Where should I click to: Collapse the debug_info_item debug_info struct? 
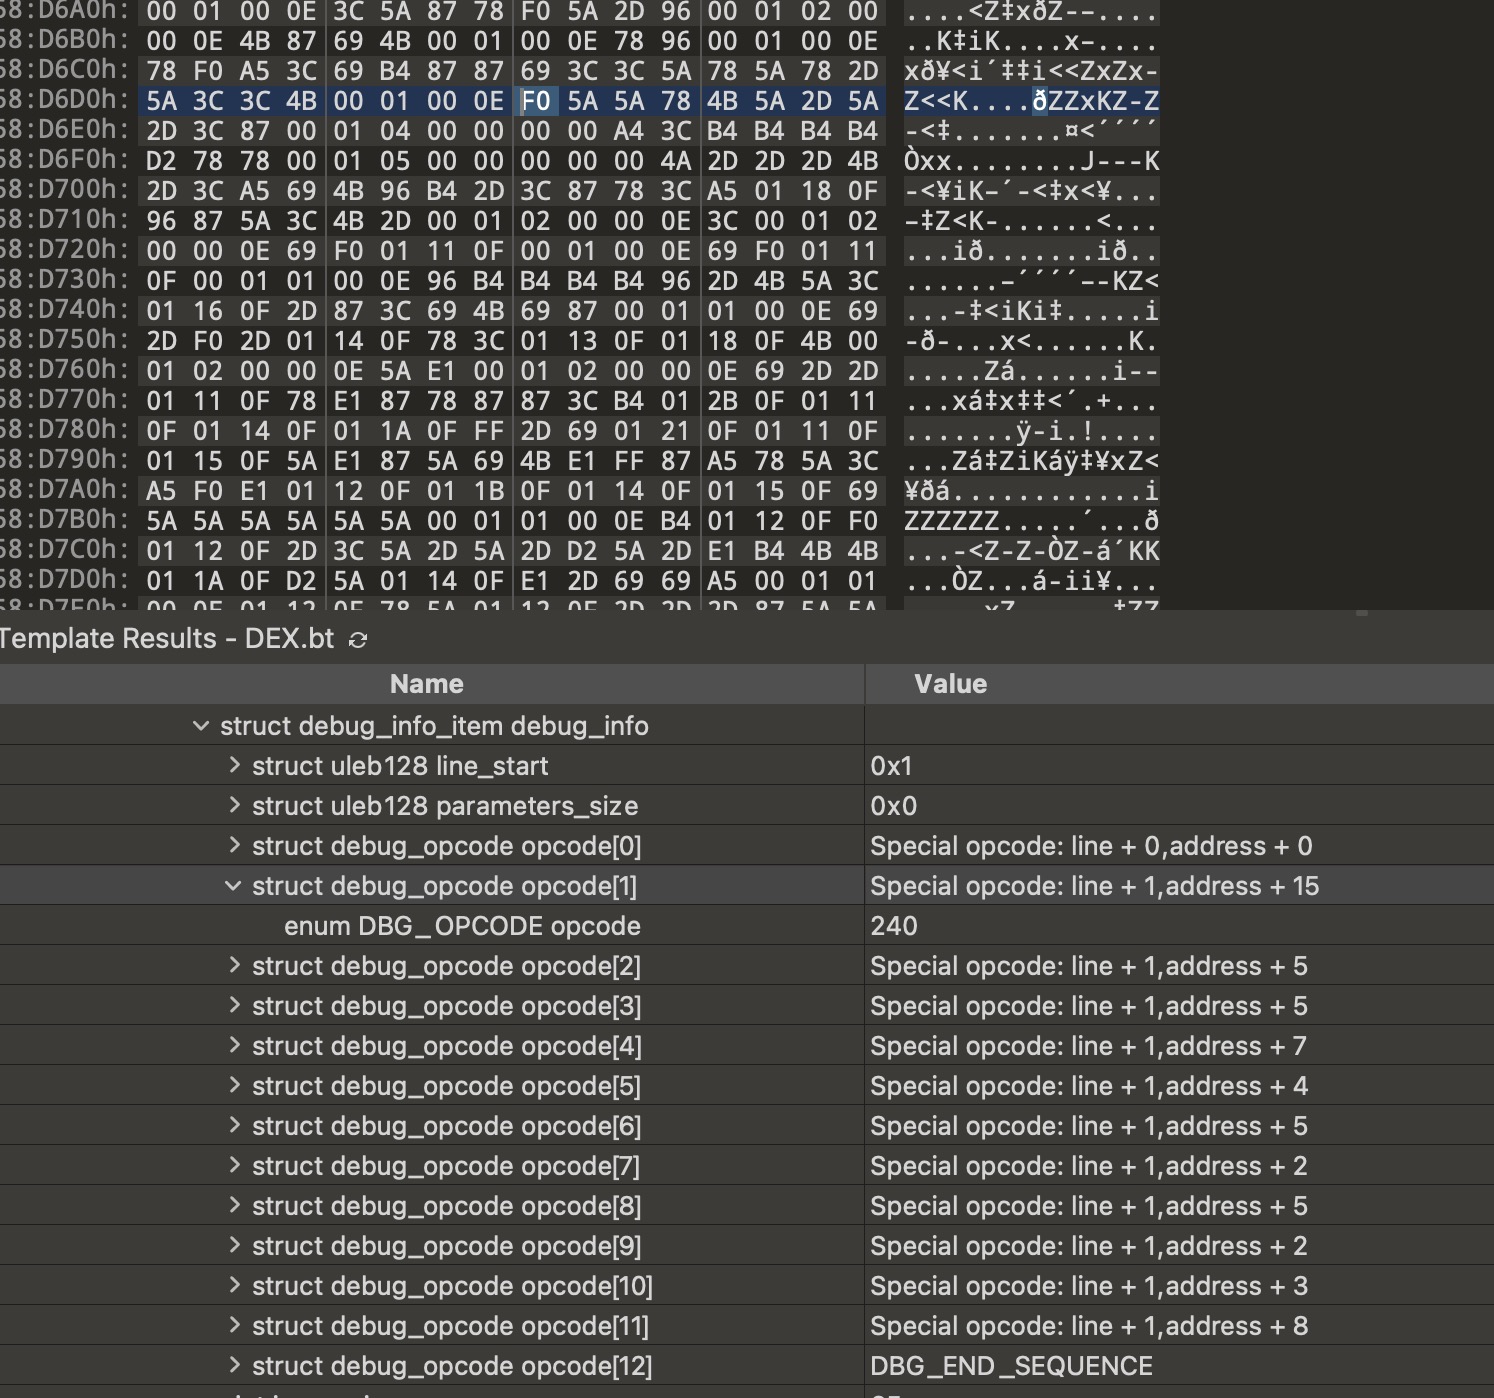coord(200,726)
